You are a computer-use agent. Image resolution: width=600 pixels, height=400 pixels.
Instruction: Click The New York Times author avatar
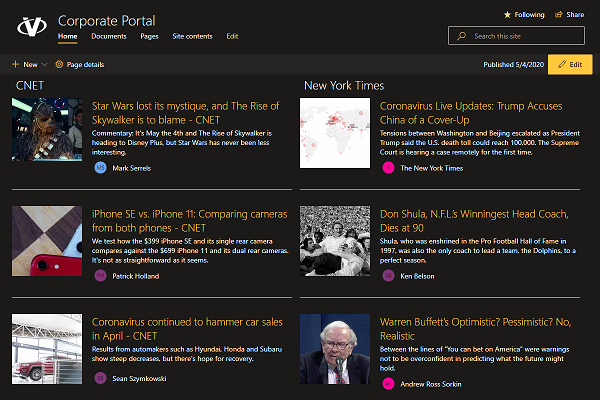388,168
